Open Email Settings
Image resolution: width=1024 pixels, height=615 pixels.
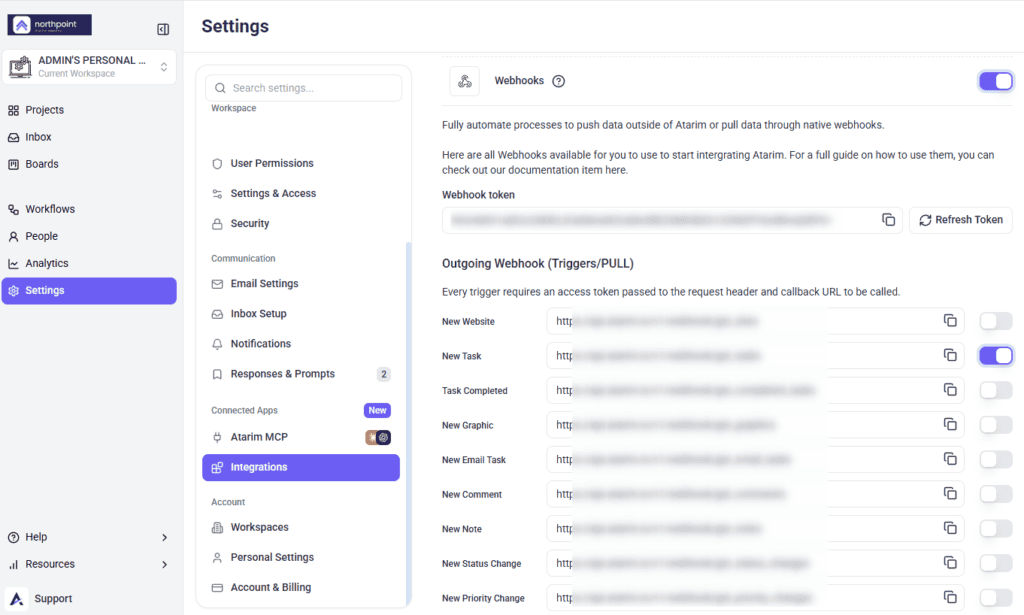pyautogui.click(x=301, y=283)
